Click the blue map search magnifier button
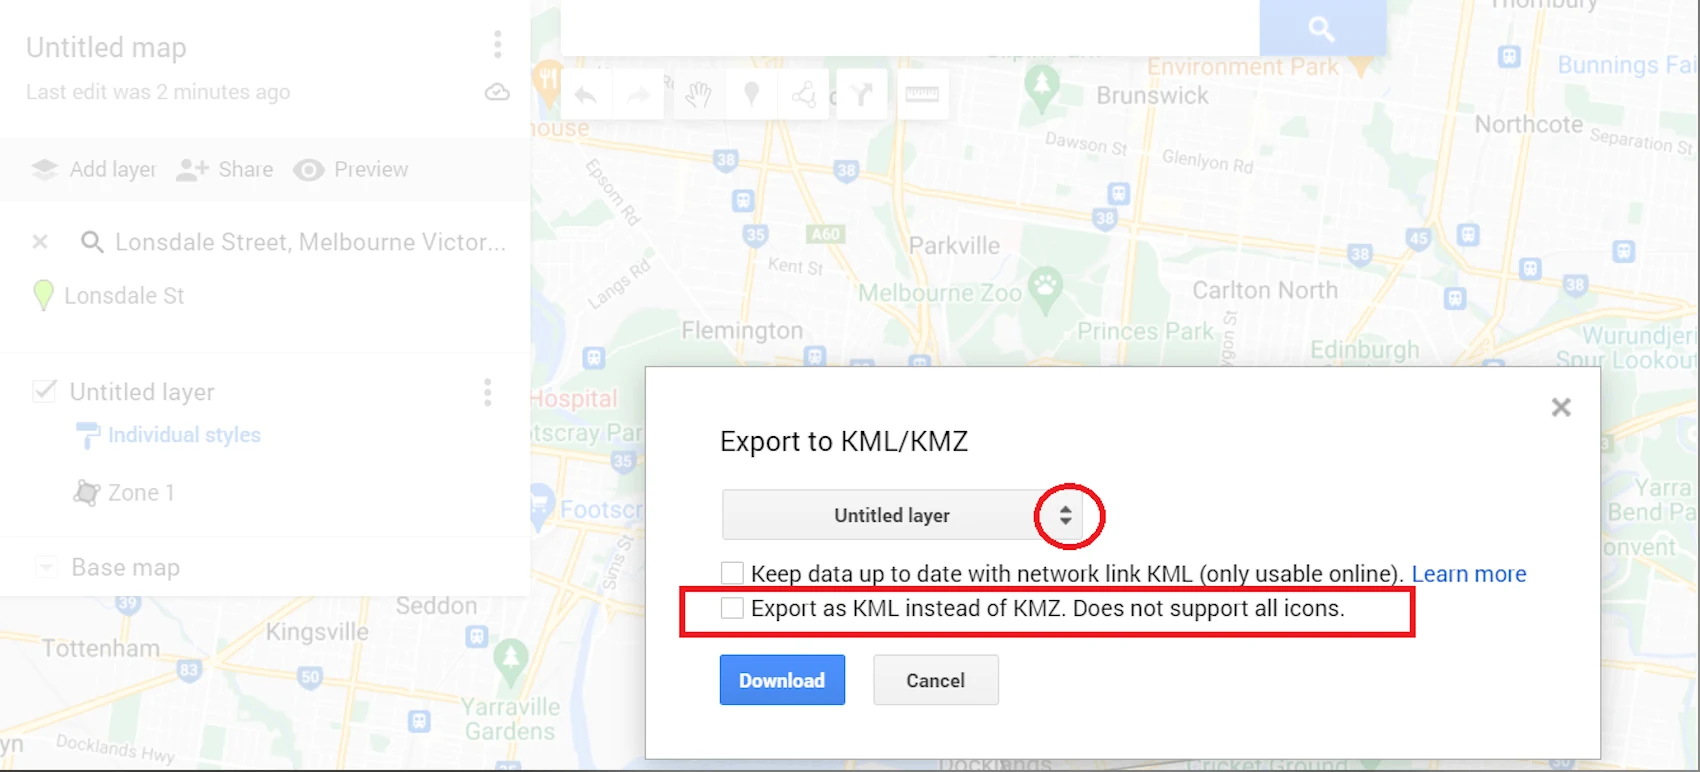 pyautogui.click(x=1322, y=28)
